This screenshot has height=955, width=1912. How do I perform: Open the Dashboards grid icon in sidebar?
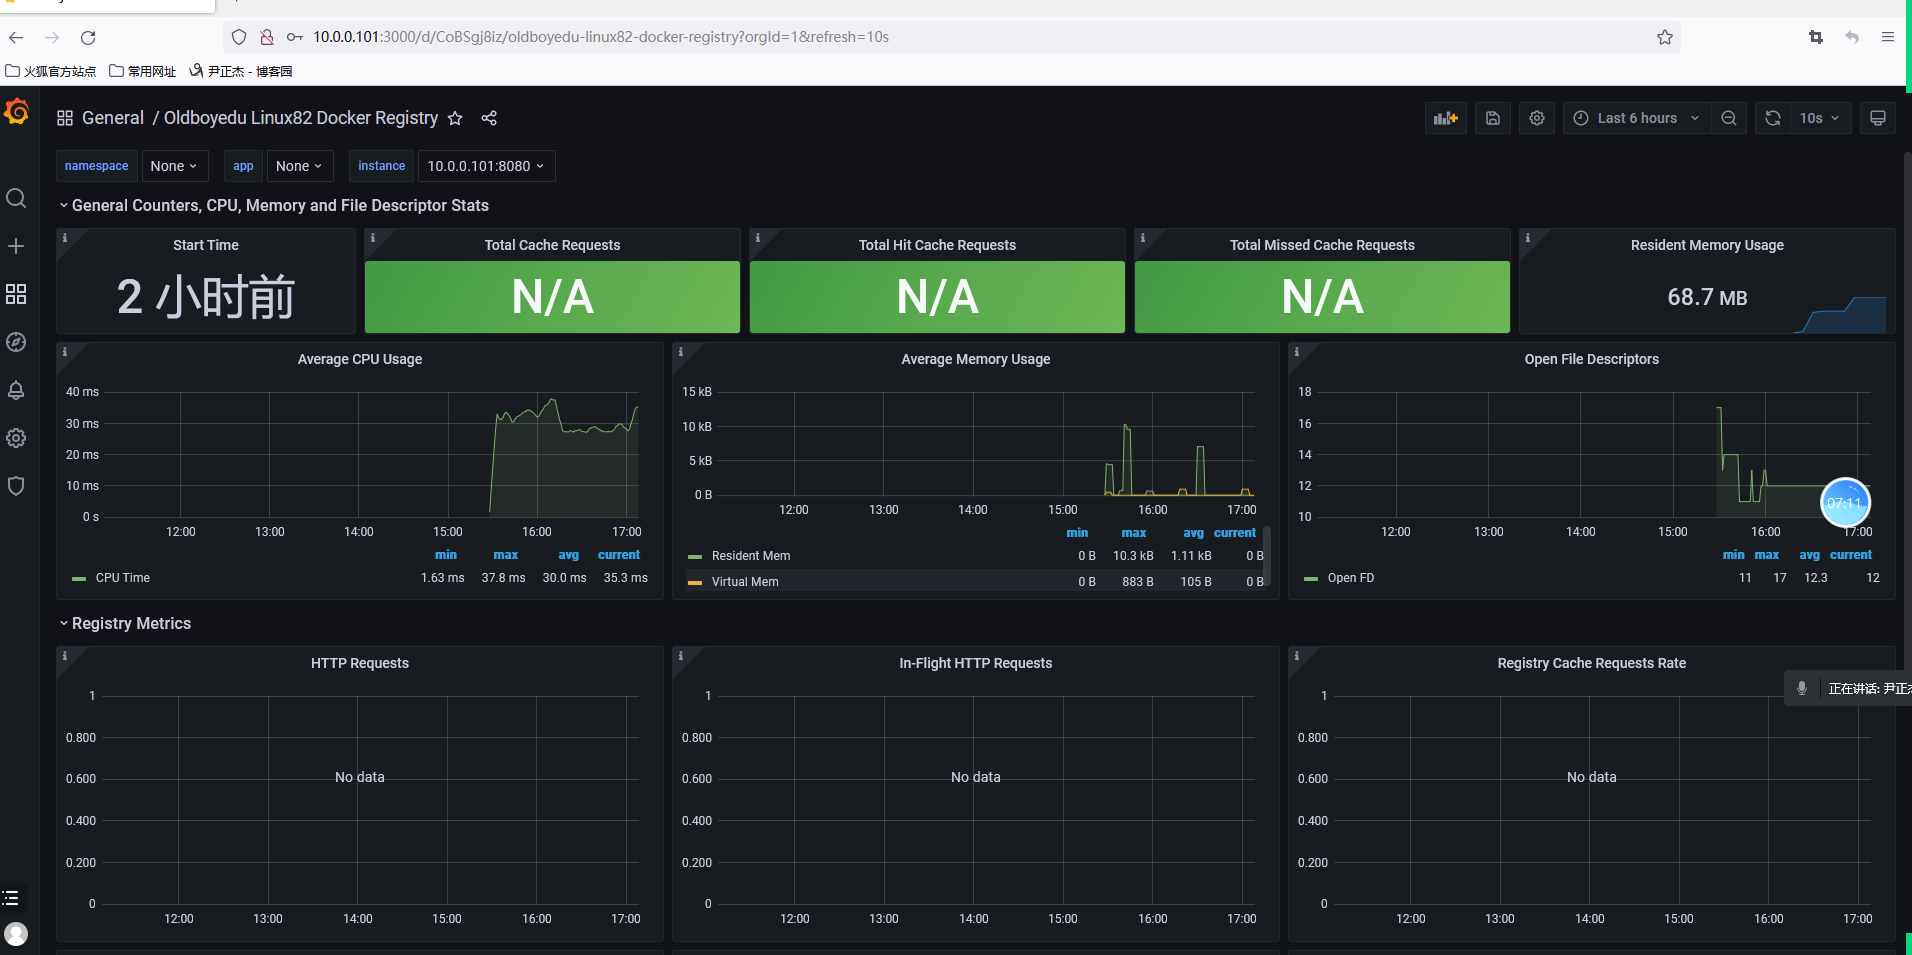[16, 294]
